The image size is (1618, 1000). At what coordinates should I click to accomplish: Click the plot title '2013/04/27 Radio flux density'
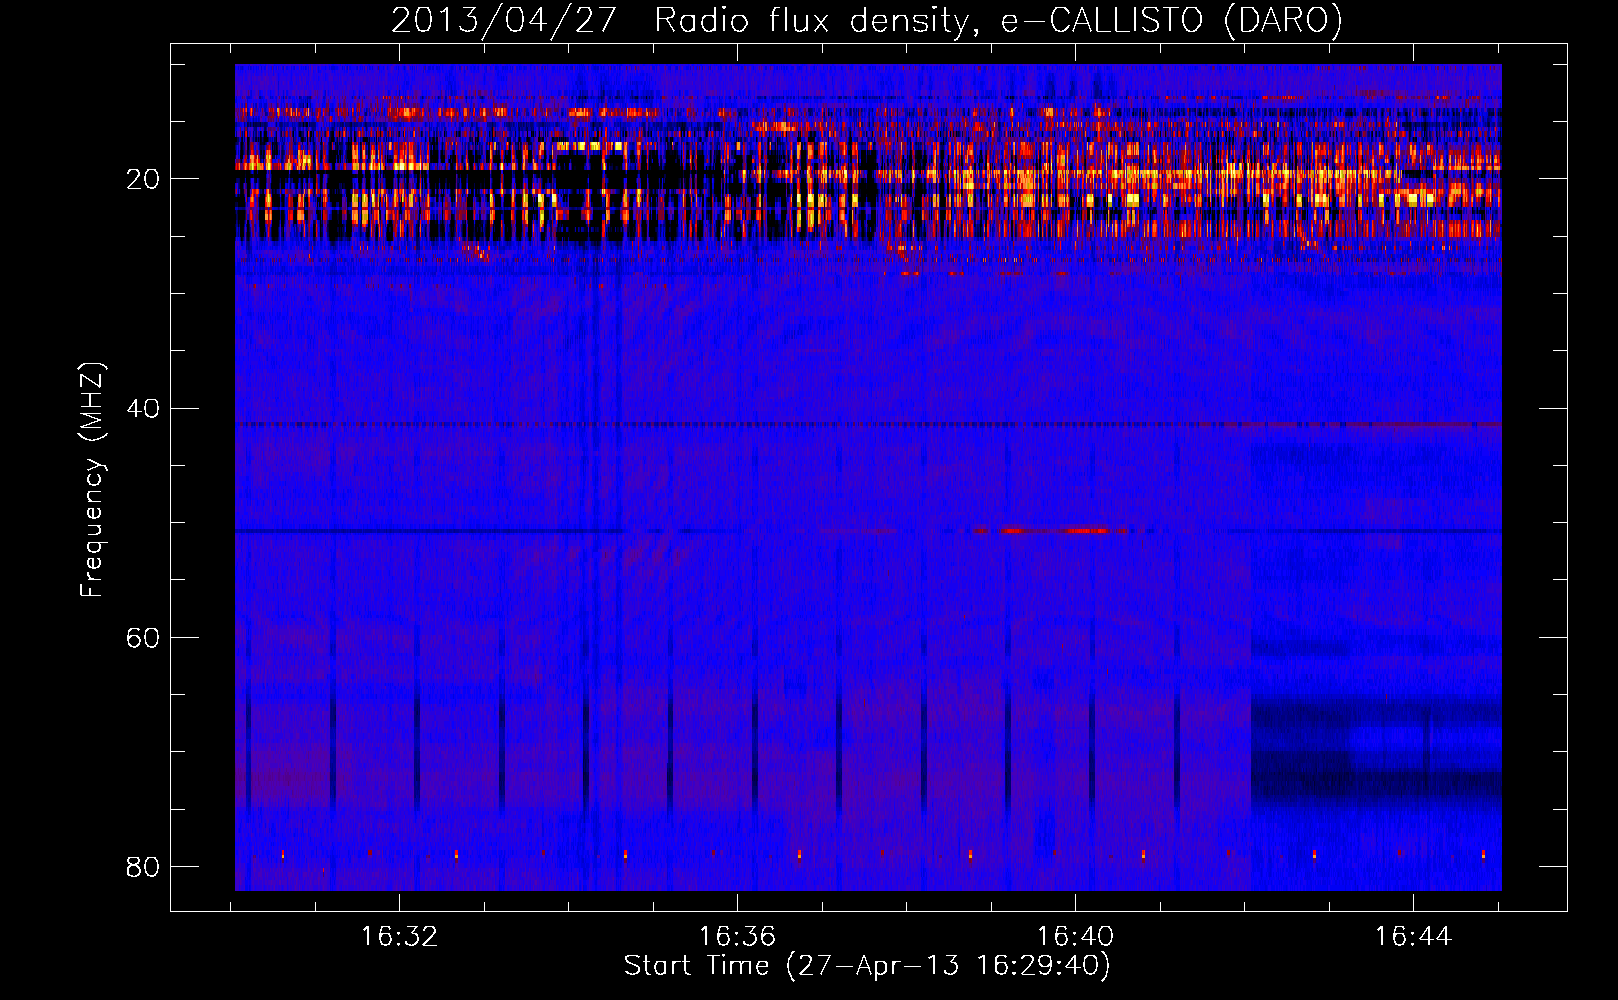pos(867,20)
